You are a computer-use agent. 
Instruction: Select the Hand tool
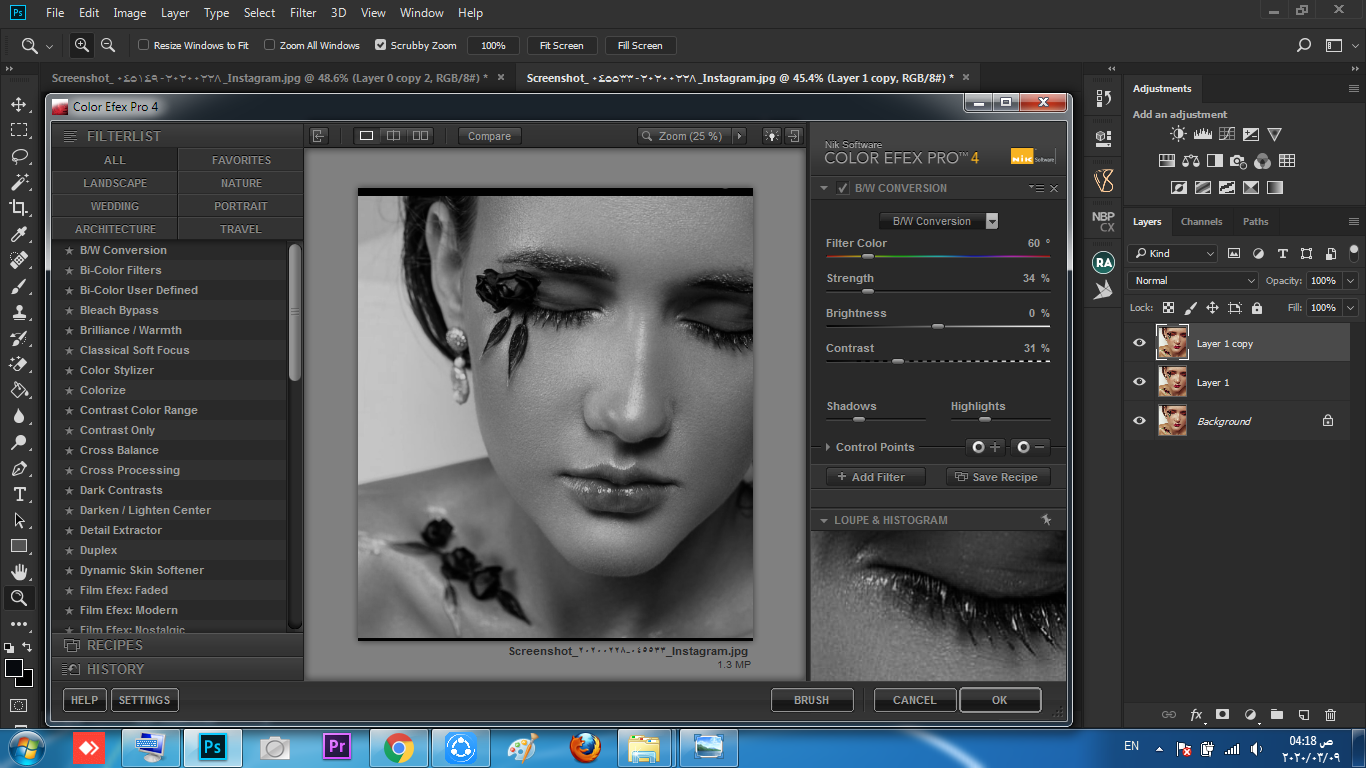click(x=19, y=572)
